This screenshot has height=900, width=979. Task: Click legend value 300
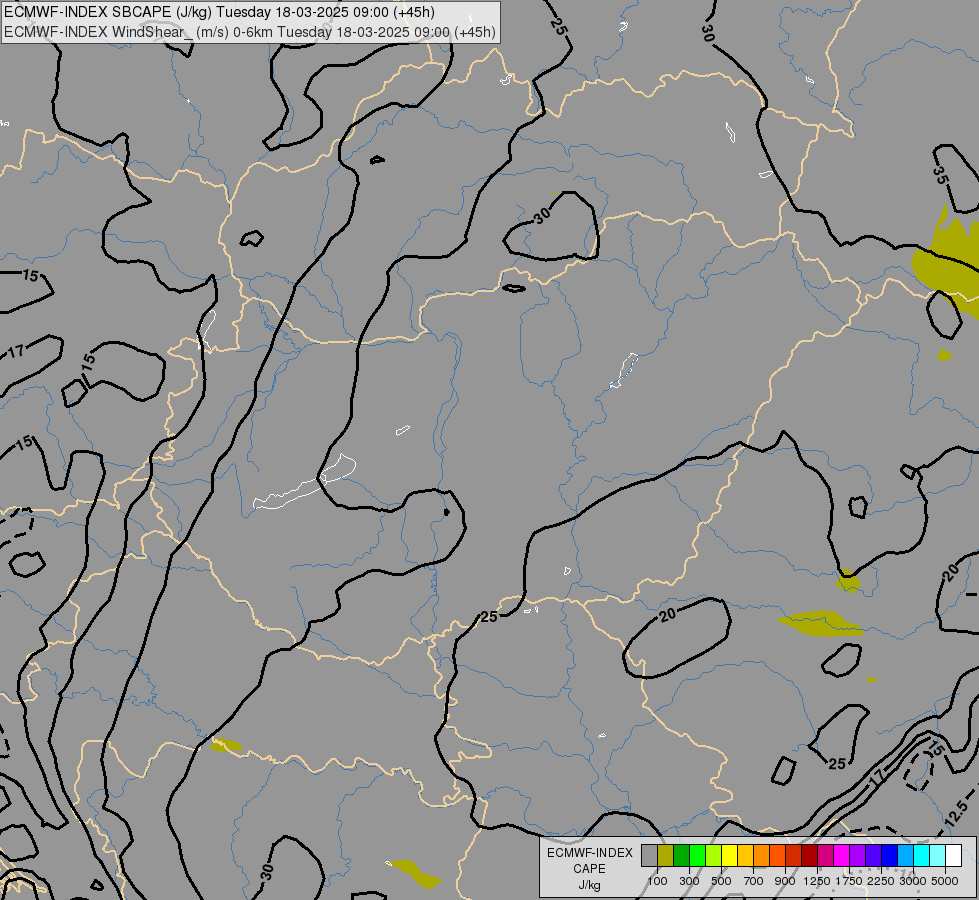[689, 881]
